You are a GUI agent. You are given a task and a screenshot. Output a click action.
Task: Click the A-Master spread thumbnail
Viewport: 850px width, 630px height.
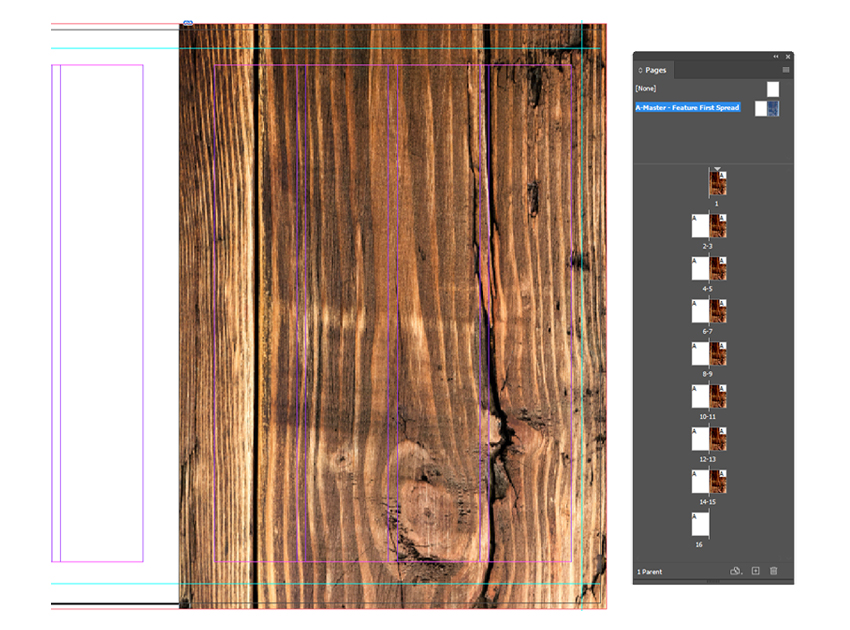pos(767,108)
